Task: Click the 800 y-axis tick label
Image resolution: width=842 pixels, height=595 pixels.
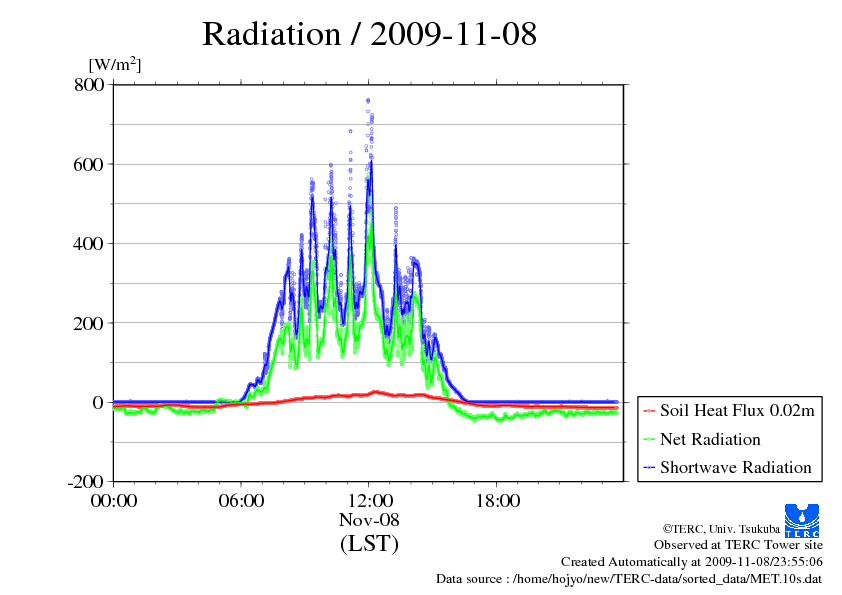Action: pos(89,84)
